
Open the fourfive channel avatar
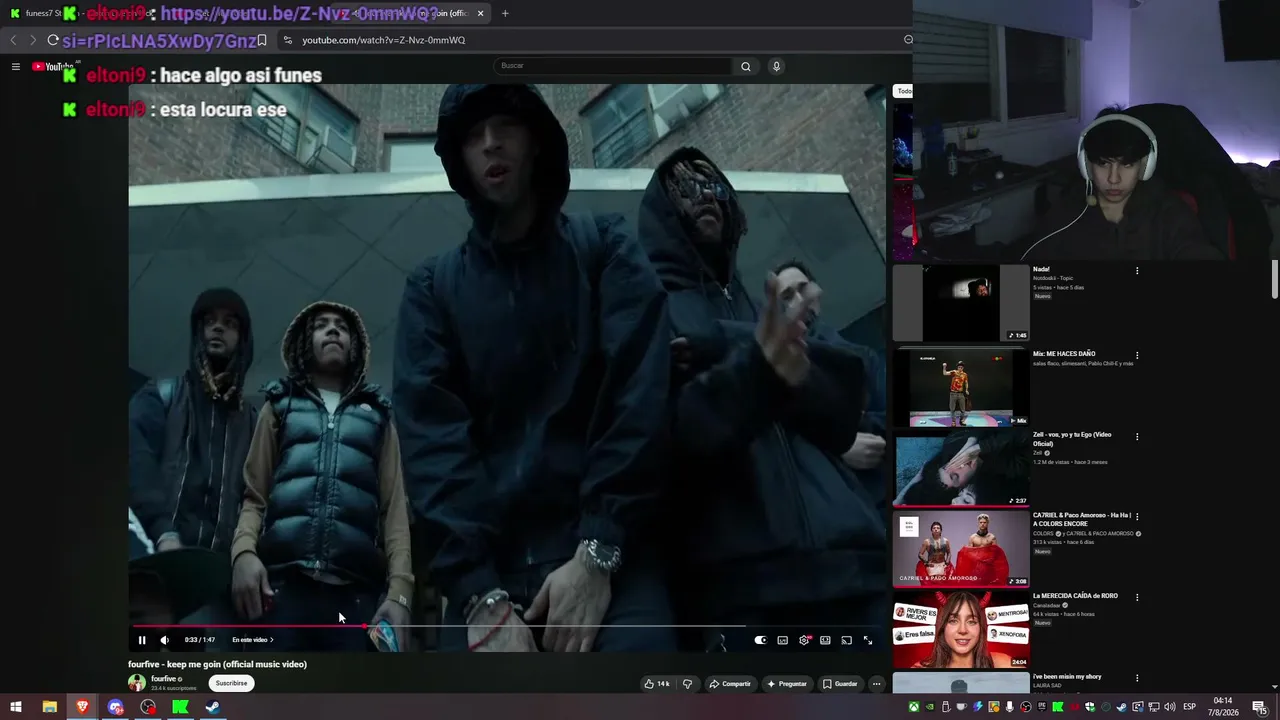[x=137, y=683]
